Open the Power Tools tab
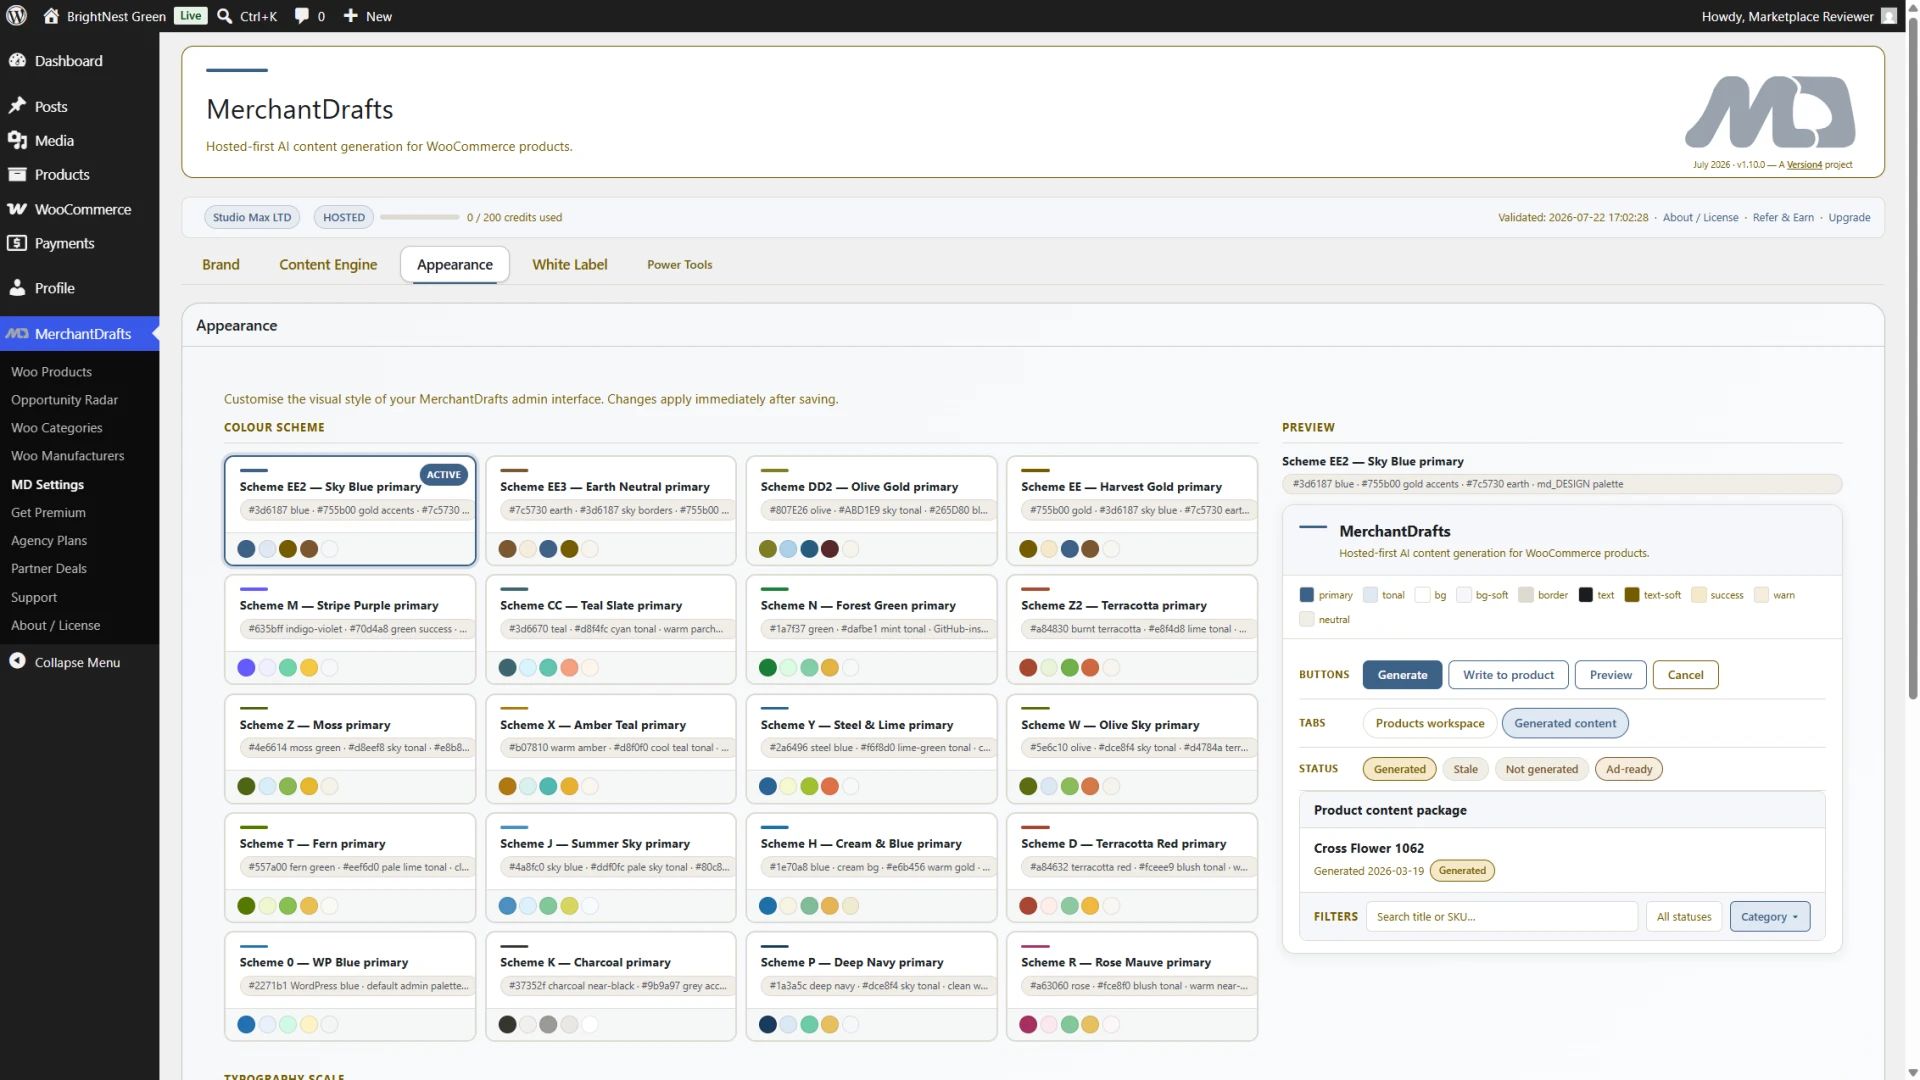Screen dimensions: 1920x1080 [680, 265]
